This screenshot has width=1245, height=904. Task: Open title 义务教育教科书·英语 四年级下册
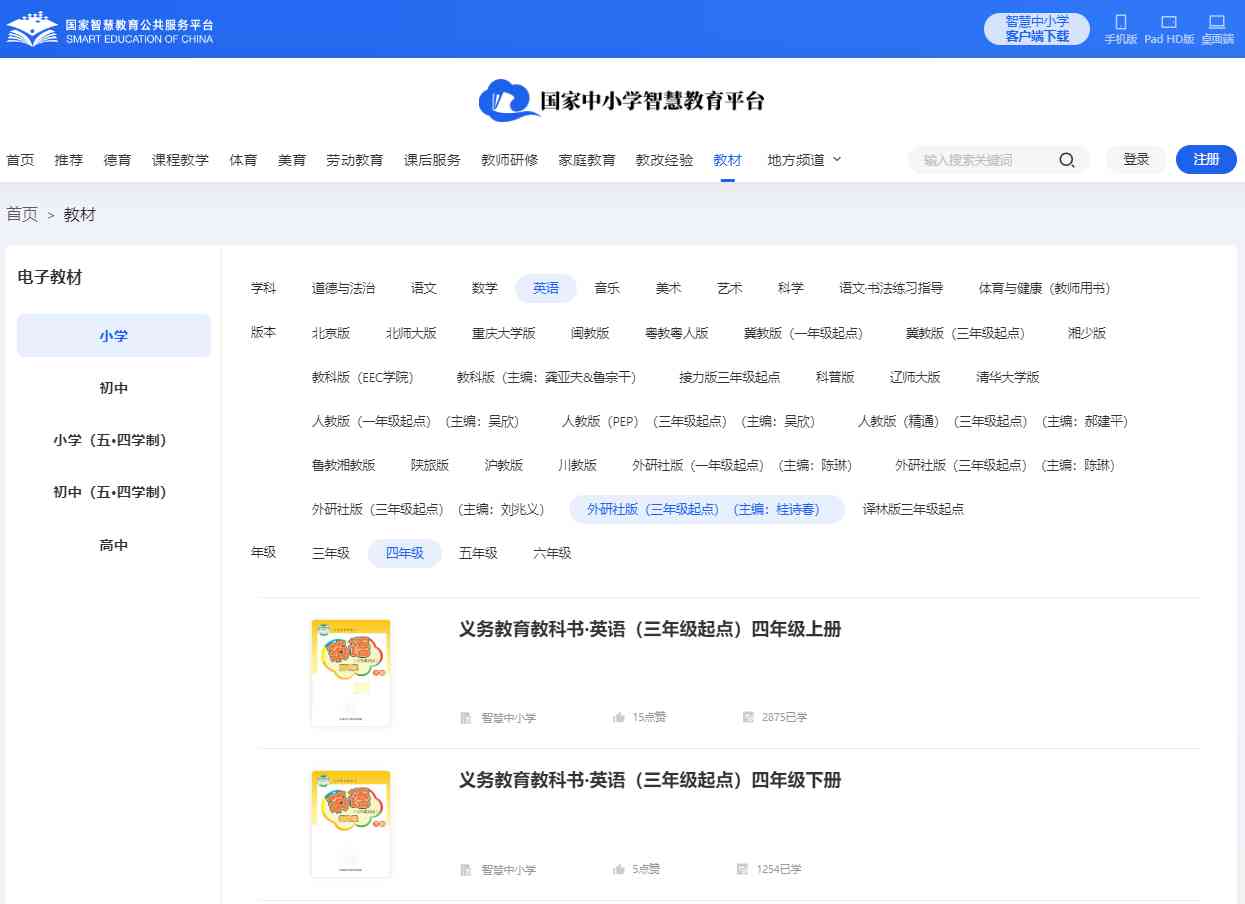click(650, 780)
